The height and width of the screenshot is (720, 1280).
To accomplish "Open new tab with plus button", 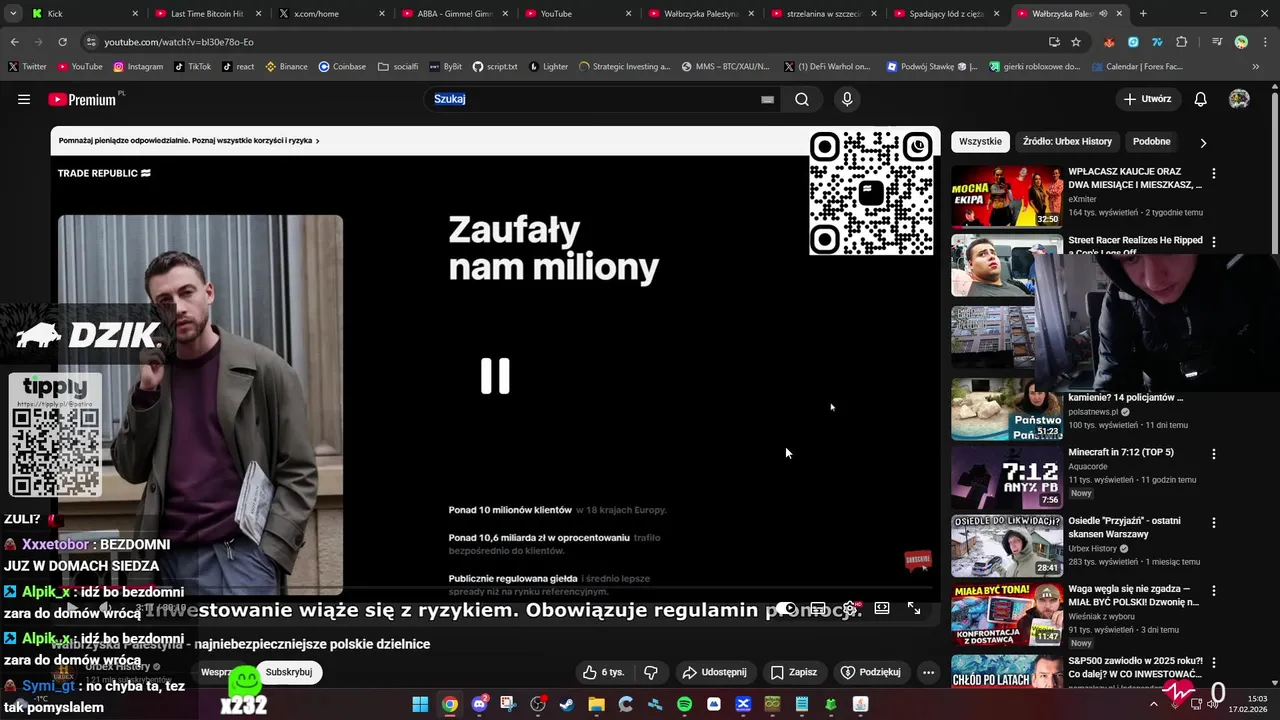I will 1143,13.
